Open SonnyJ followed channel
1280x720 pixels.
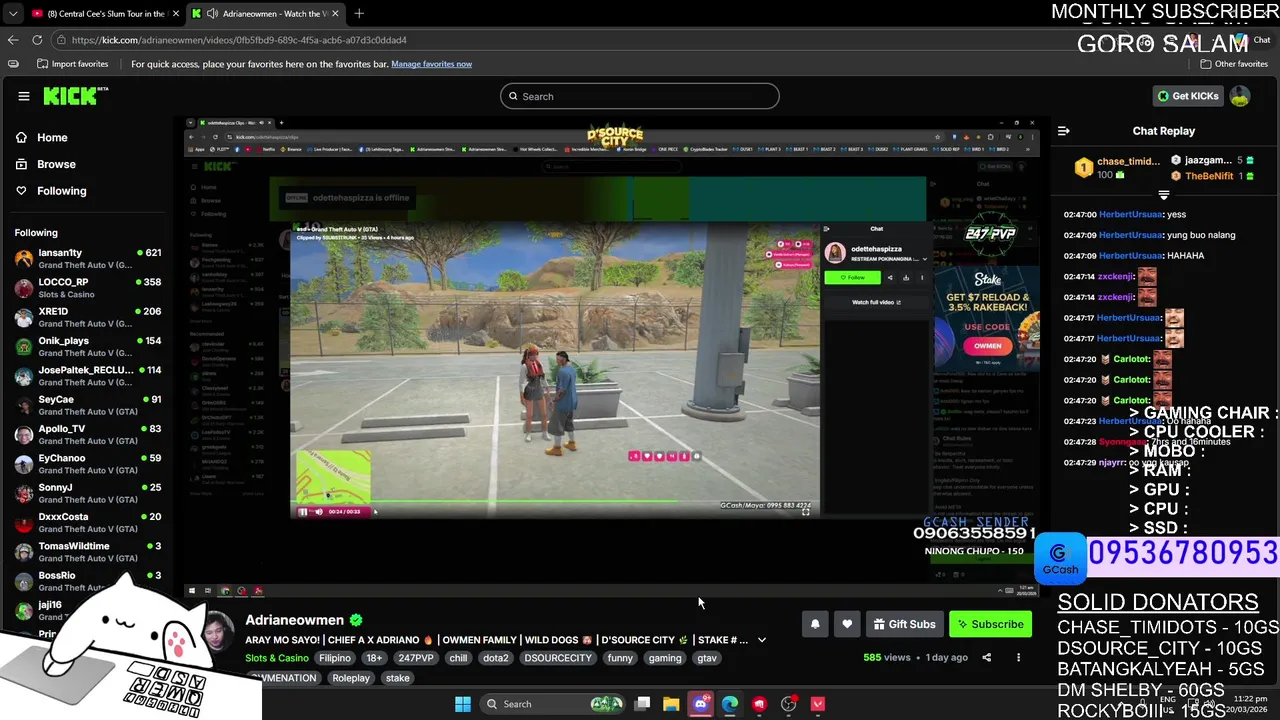click(88, 493)
